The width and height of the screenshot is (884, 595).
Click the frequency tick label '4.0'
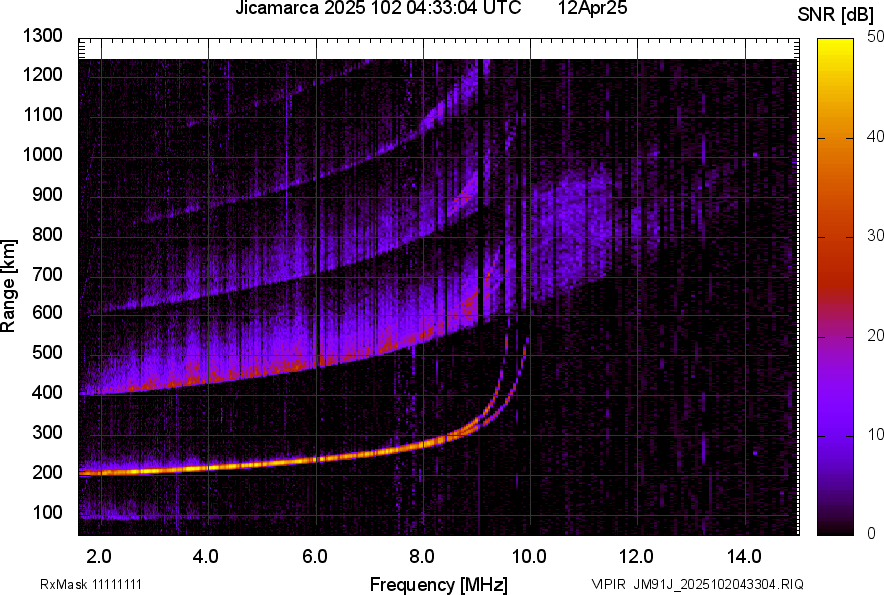tap(206, 557)
